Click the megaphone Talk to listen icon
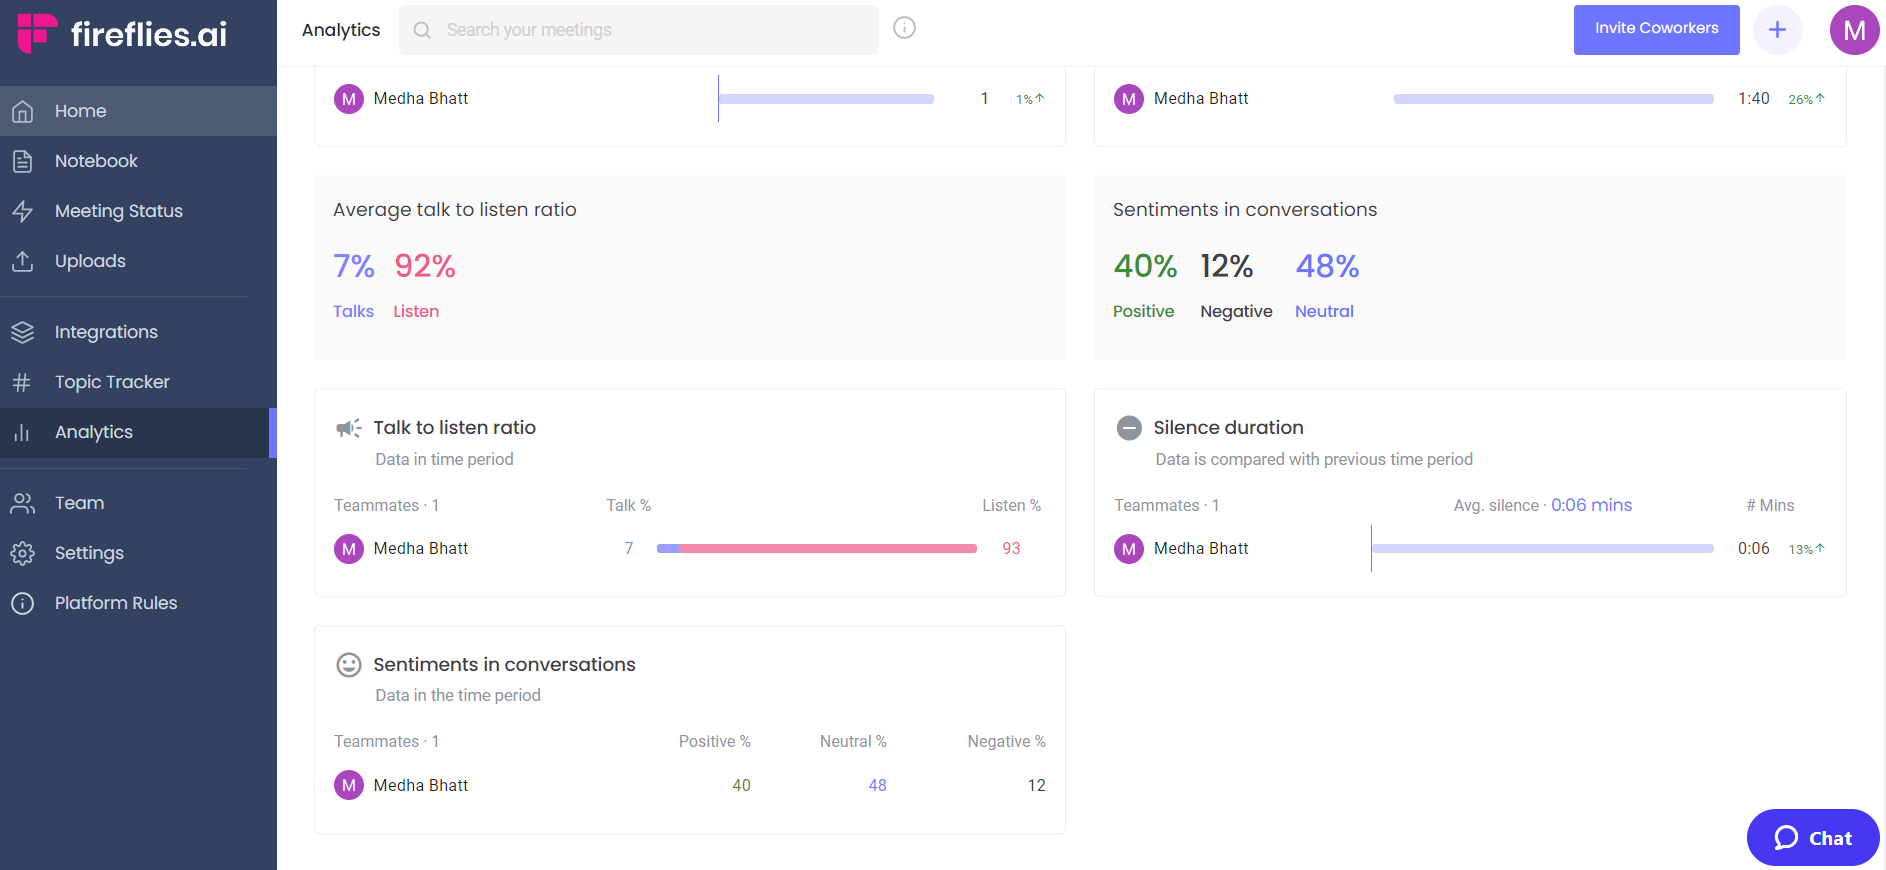This screenshot has height=870, width=1886. (348, 428)
